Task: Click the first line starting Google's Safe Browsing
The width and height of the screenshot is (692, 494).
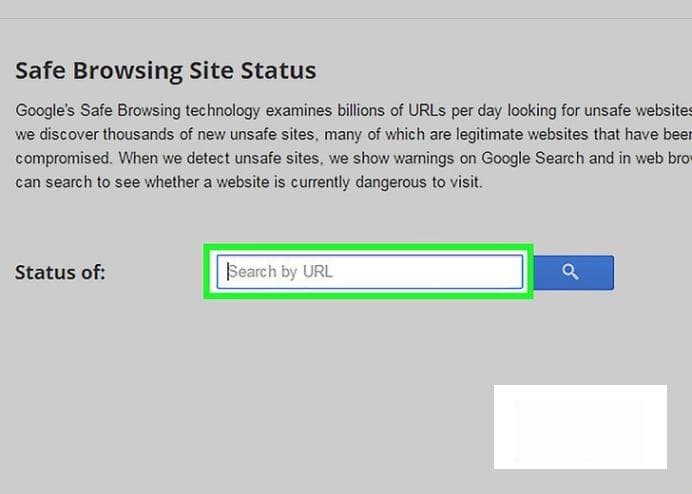Action: click(x=354, y=110)
